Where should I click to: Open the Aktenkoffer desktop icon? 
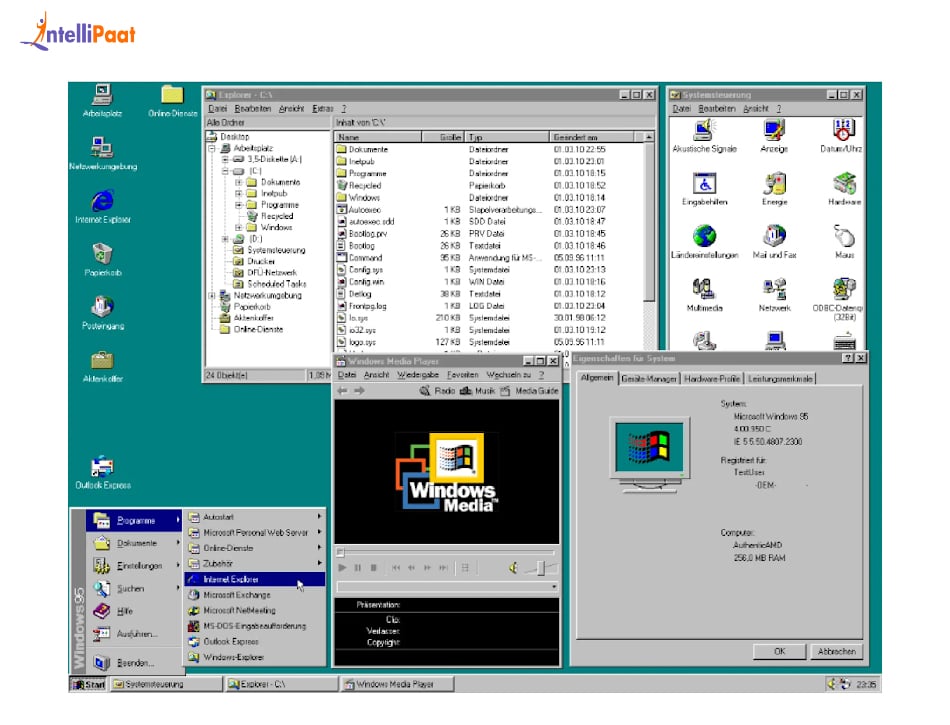click(x=102, y=366)
